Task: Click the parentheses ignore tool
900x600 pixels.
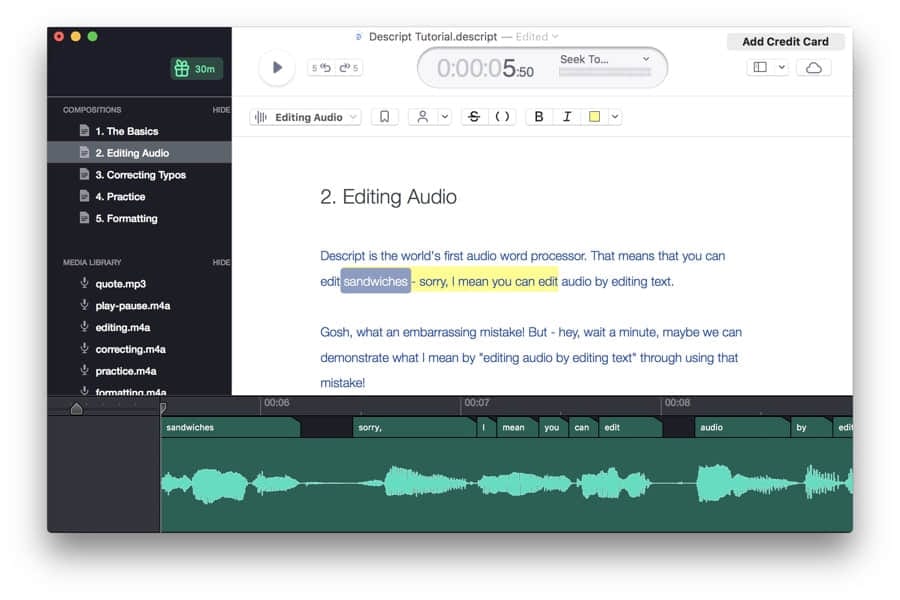Action: coord(502,117)
